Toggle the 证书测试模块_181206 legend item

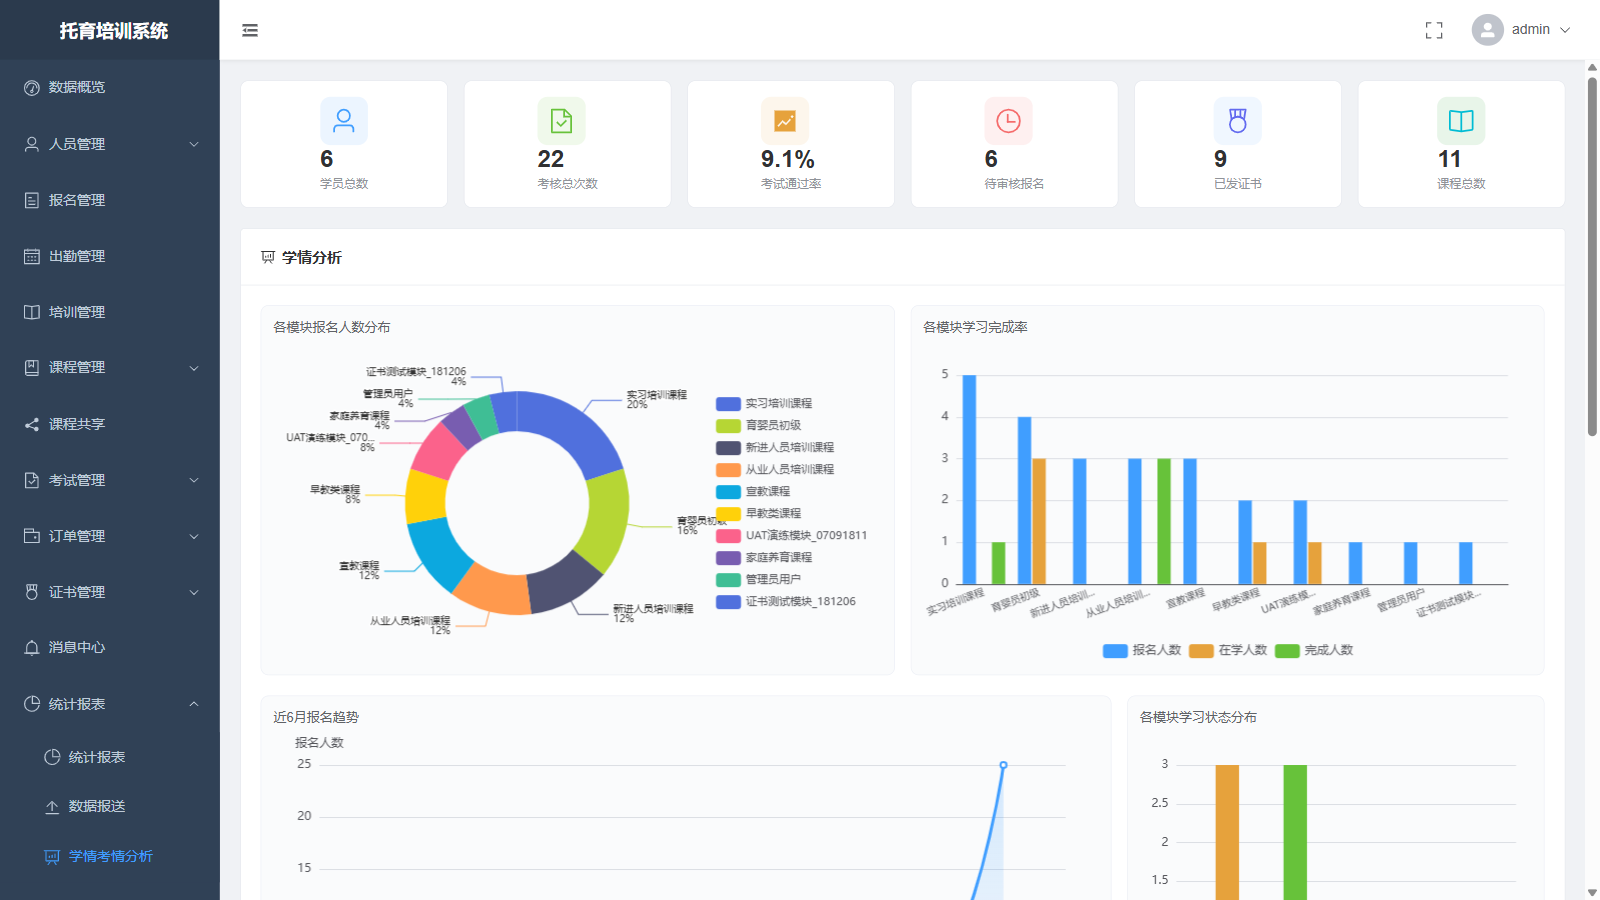point(786,602)
